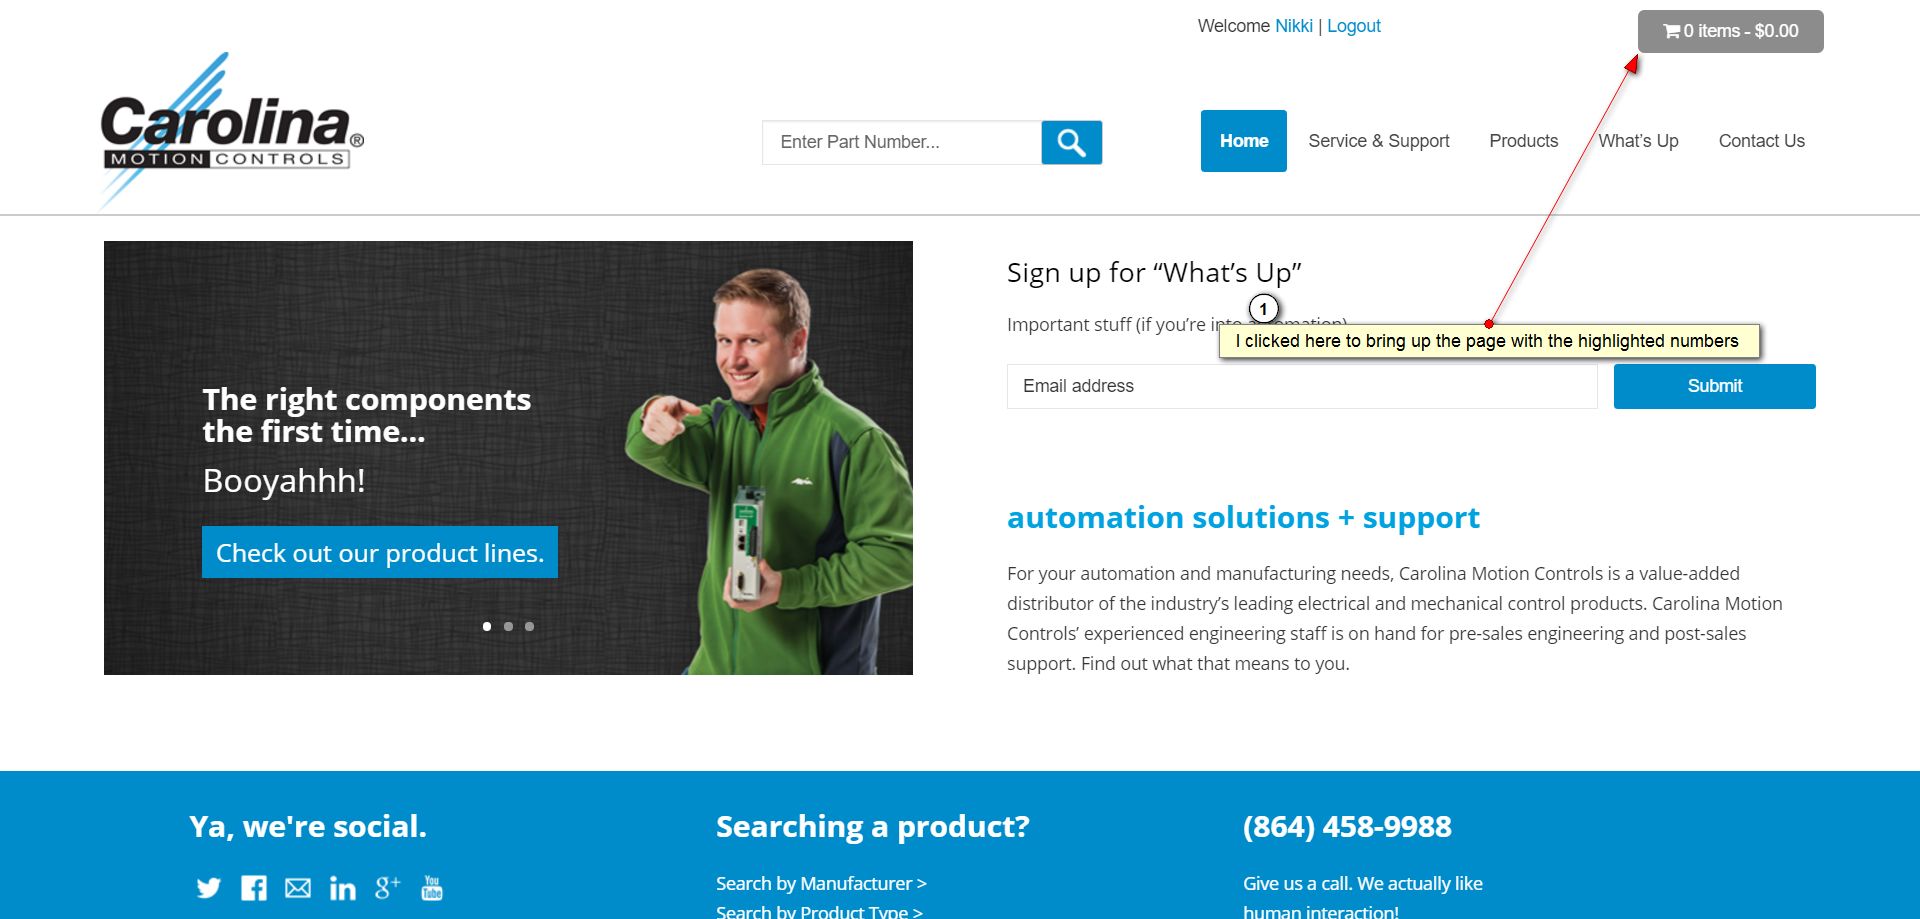The height and width of the screenshot is (919, 1920).
Task: Open the Service & Support menu
Action: coord(1379,141)
